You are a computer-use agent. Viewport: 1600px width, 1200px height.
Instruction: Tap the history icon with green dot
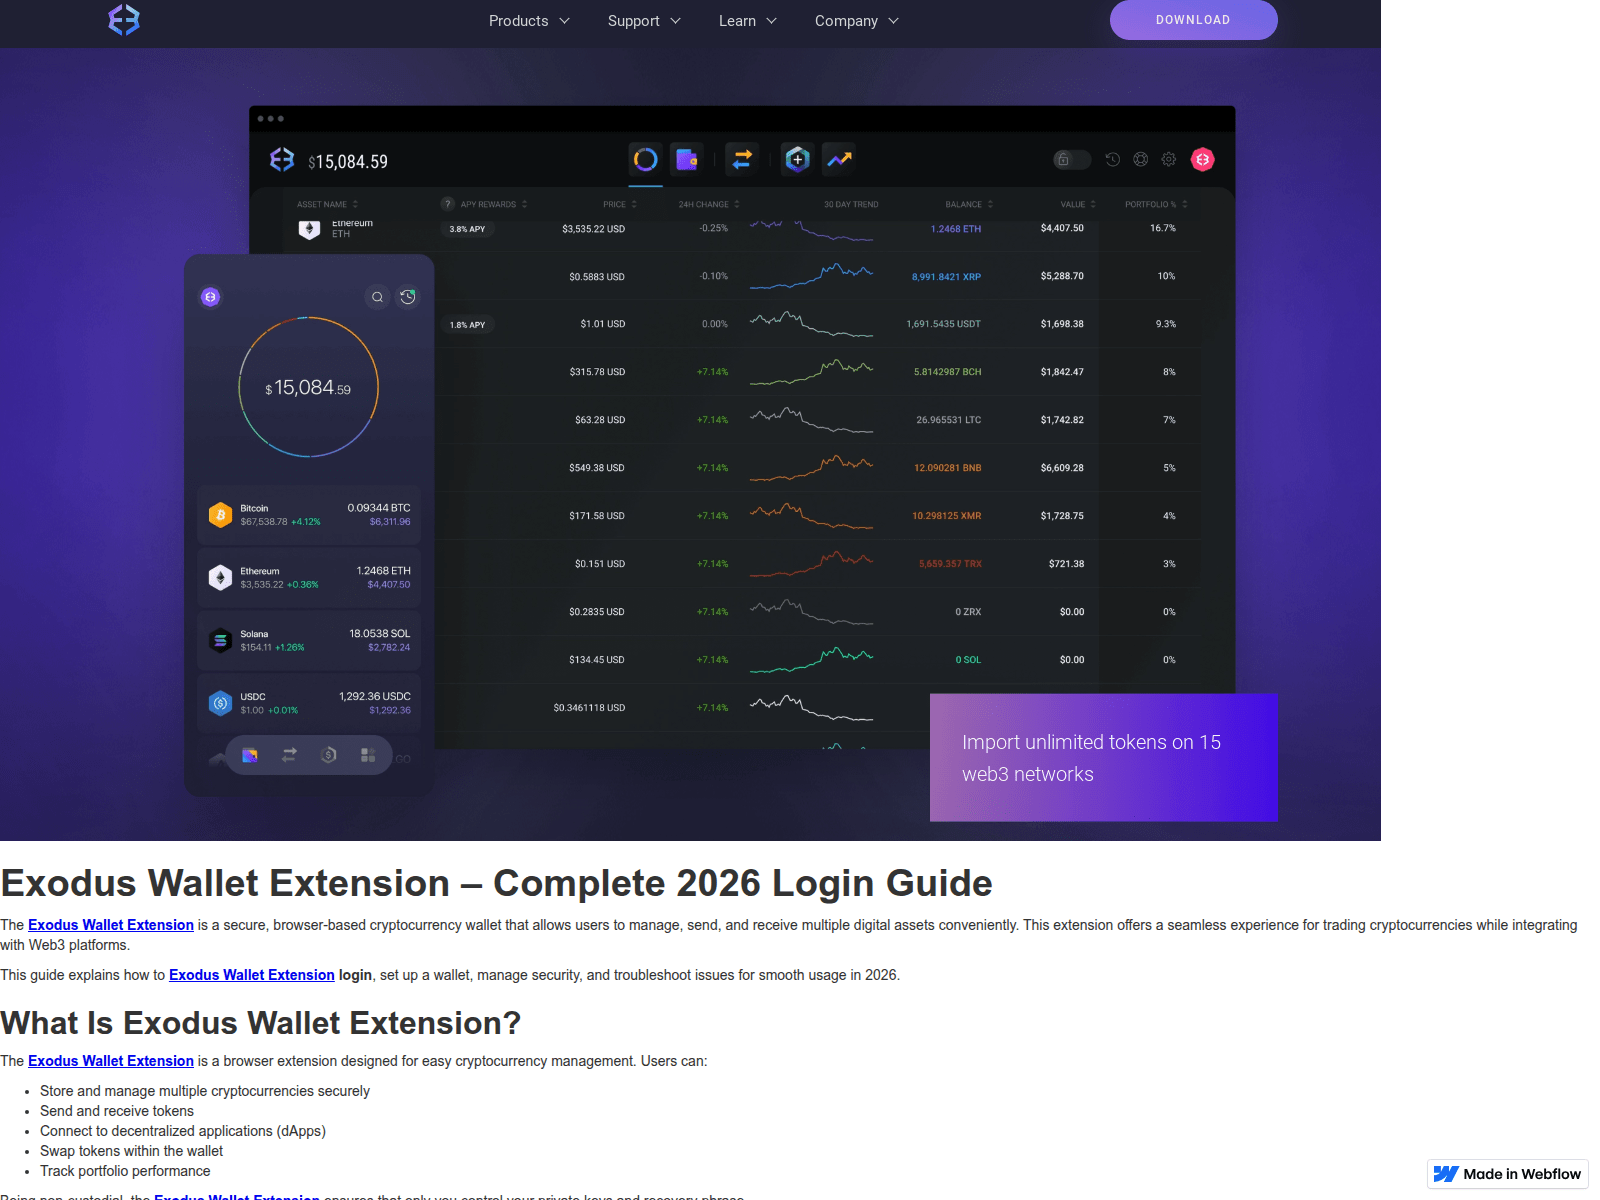click(x=408, y=297)
